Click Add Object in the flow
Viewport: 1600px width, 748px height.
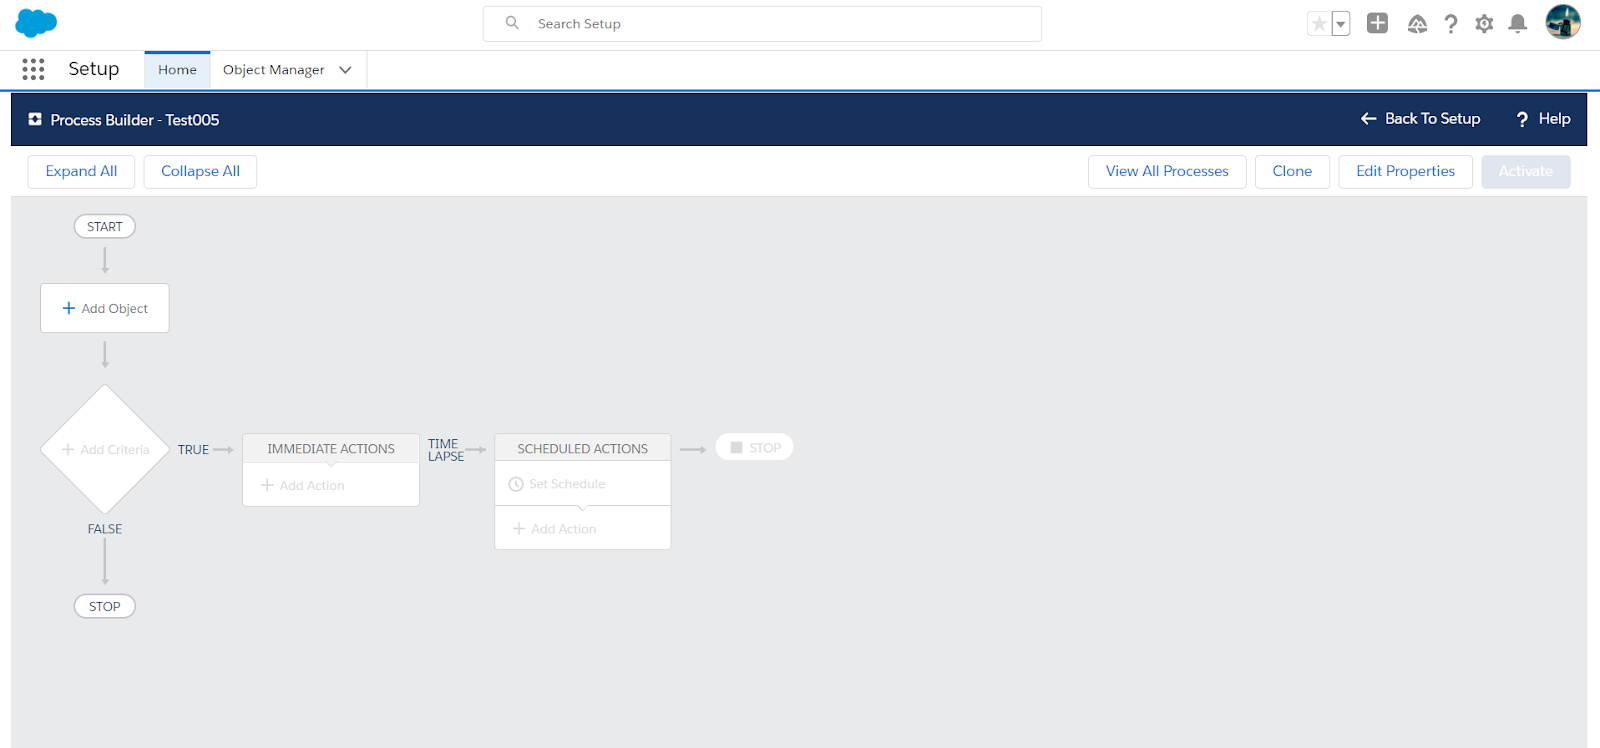pos(105,308)
